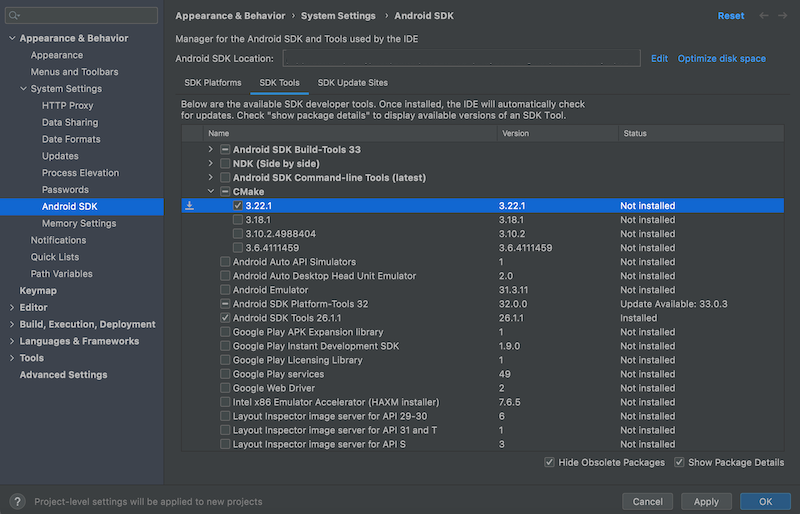Viewport: 800px width, 514px height.
Task: Enable the CMake 3.18.1 checkbox
Action: pos(238,220)
